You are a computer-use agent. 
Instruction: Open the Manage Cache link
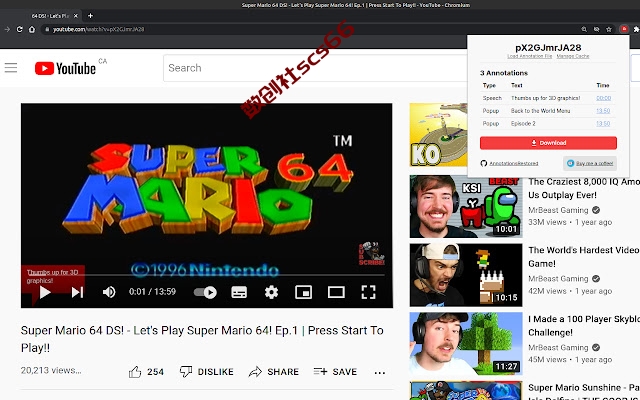click(x=573, y=56)
